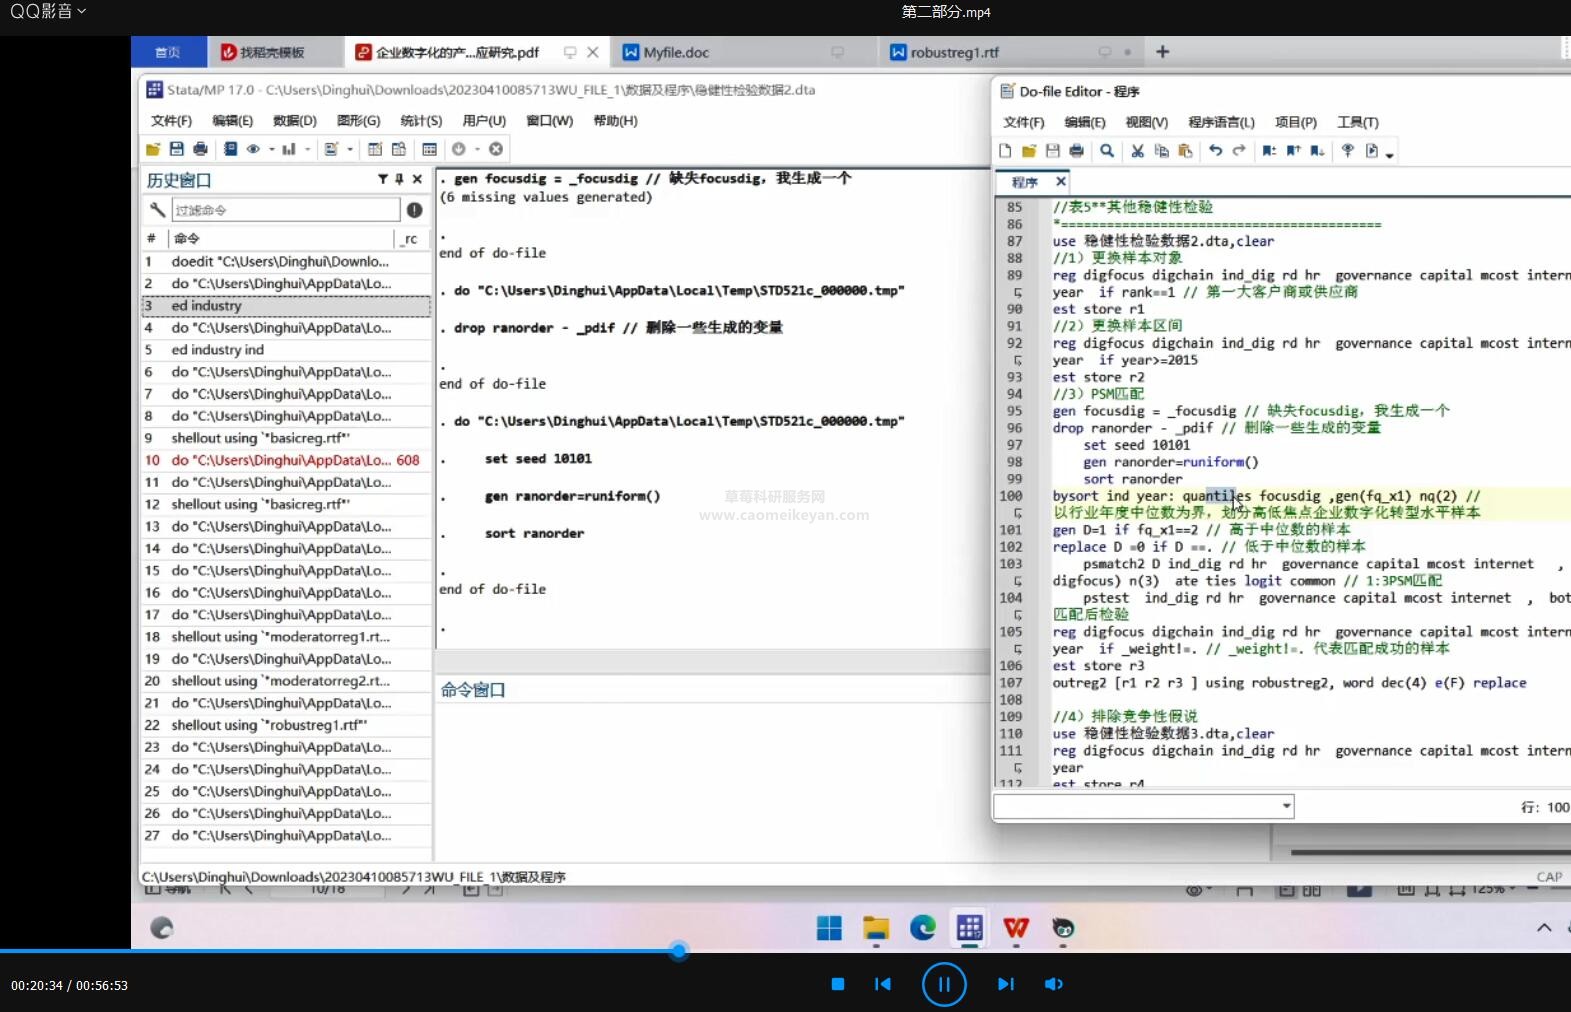Screen dimensions: 1571x1012
Task: Click Open folder icon in Do-file Editor toolbar
Action: click(1029, 150)
